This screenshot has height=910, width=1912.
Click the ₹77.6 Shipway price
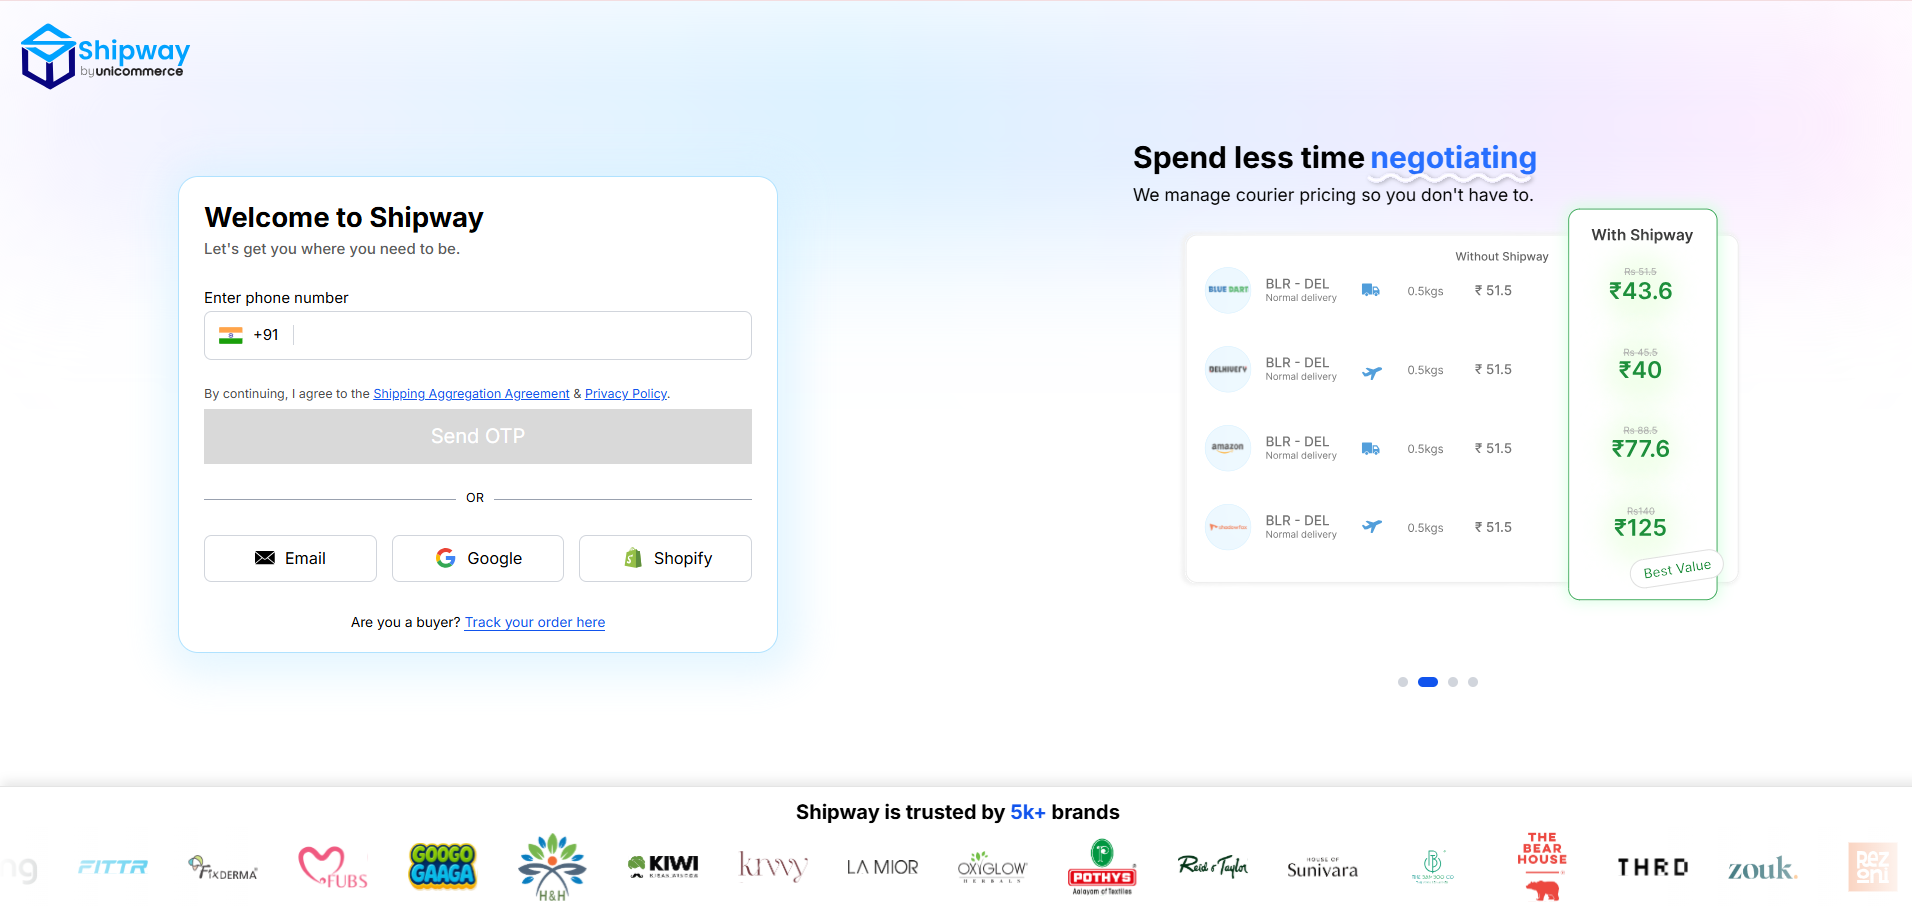click(1641, 449)
